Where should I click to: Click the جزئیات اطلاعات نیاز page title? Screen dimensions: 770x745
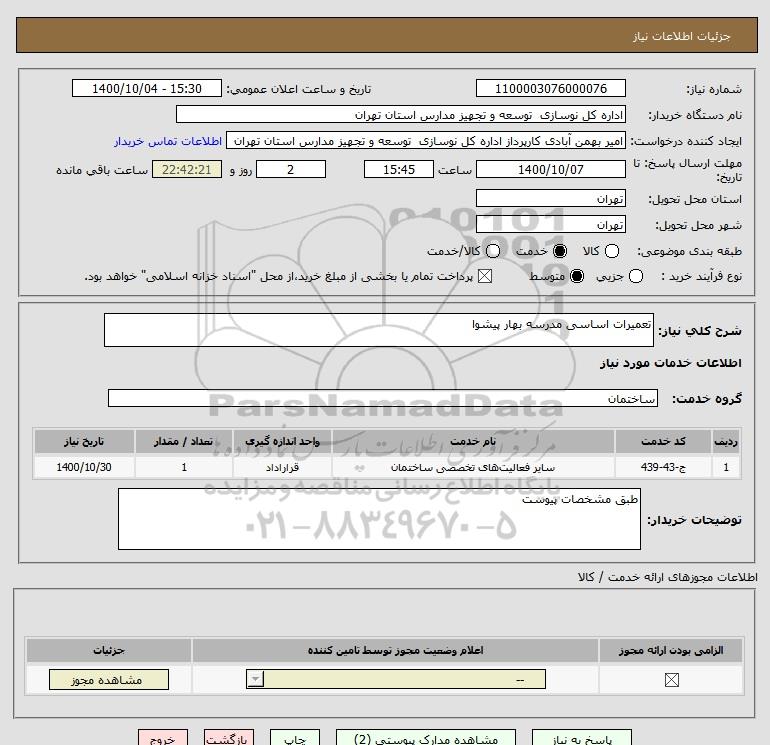pyautogui.click(x=682, y=36)
